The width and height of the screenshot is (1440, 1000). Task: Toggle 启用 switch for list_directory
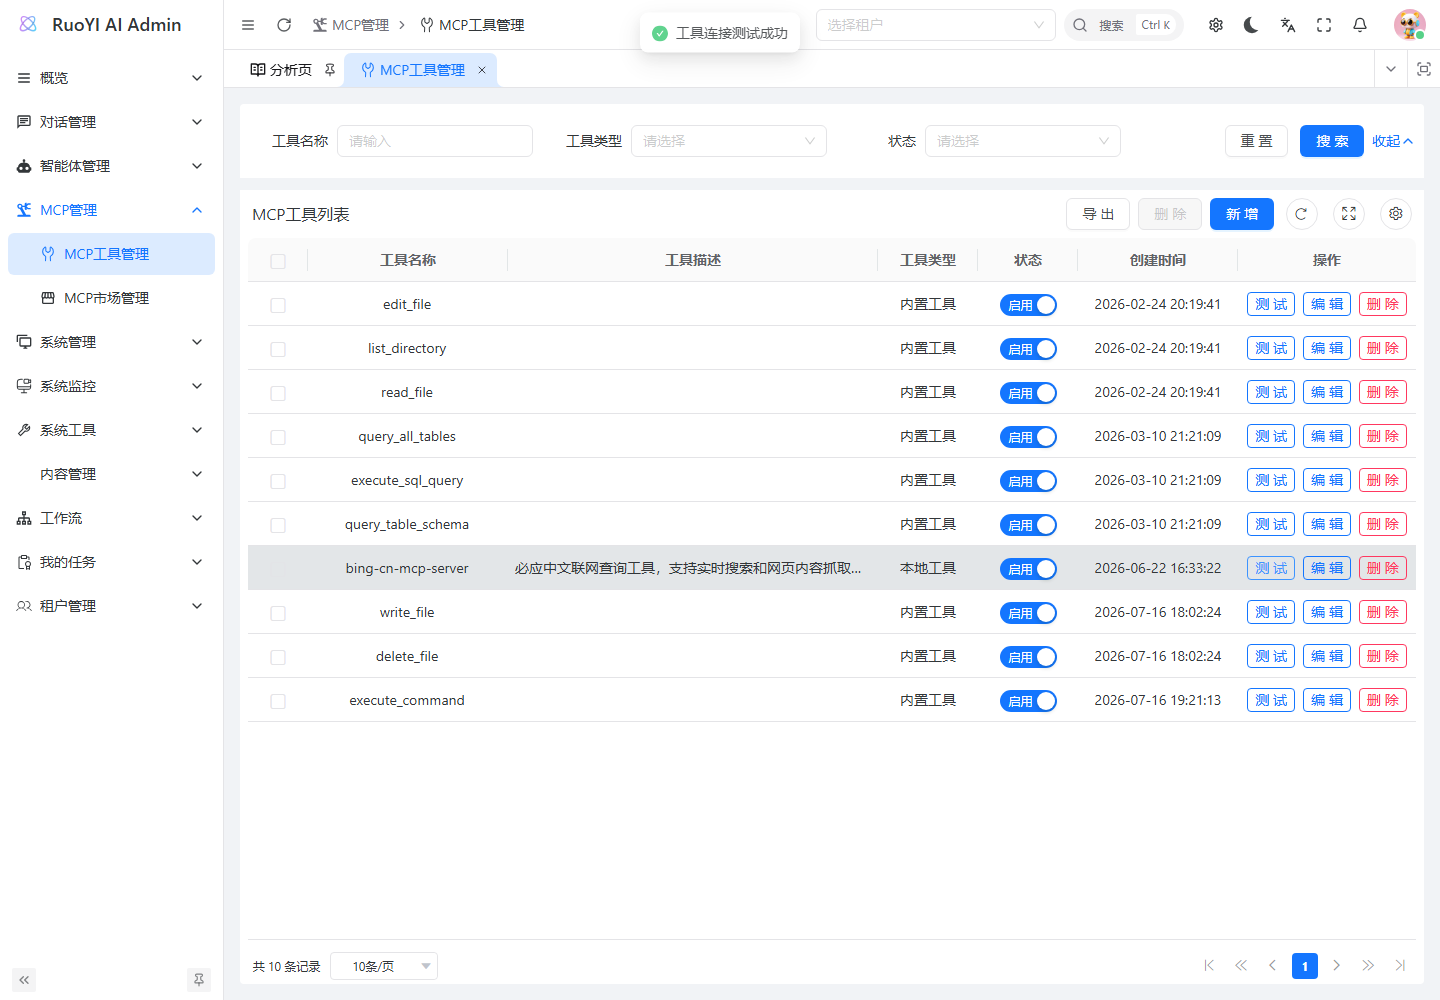(1028, 349)
